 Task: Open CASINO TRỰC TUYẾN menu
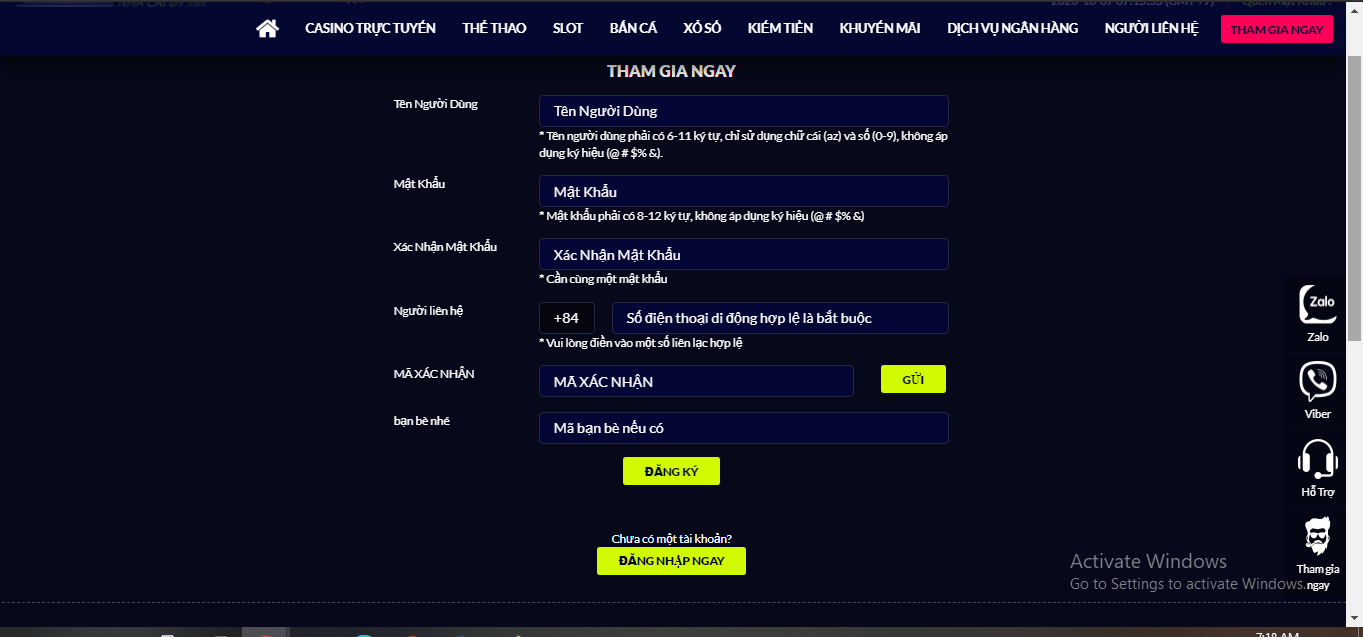tap(370, 29)
